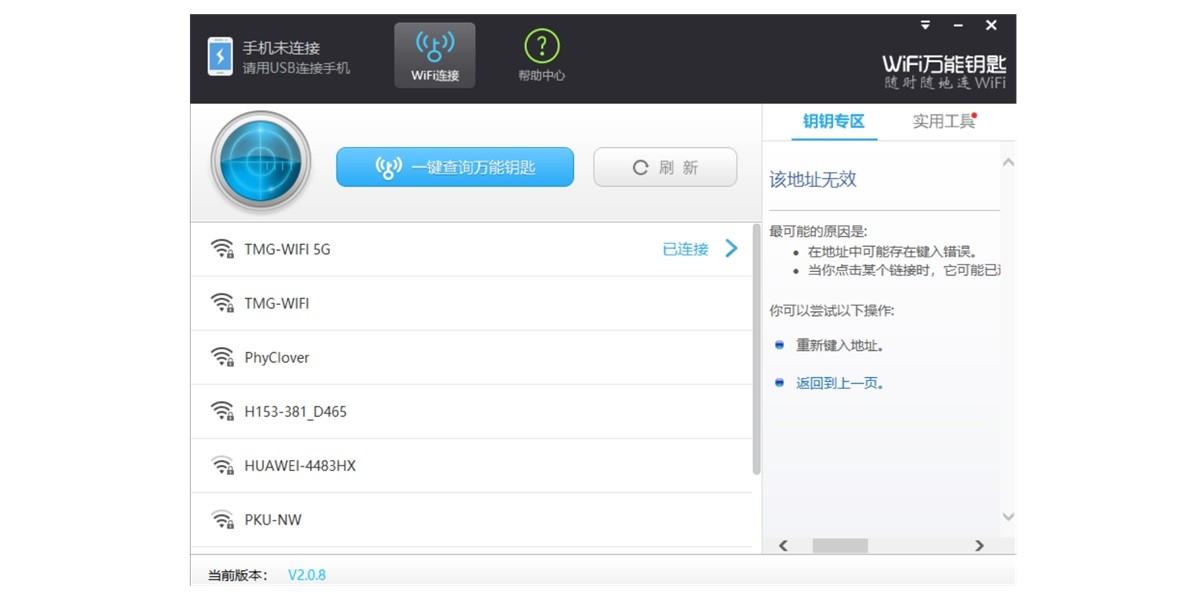Click the right arrow of the horizontal scrollbar
The image size is (1200, 600).
point(980,545)
